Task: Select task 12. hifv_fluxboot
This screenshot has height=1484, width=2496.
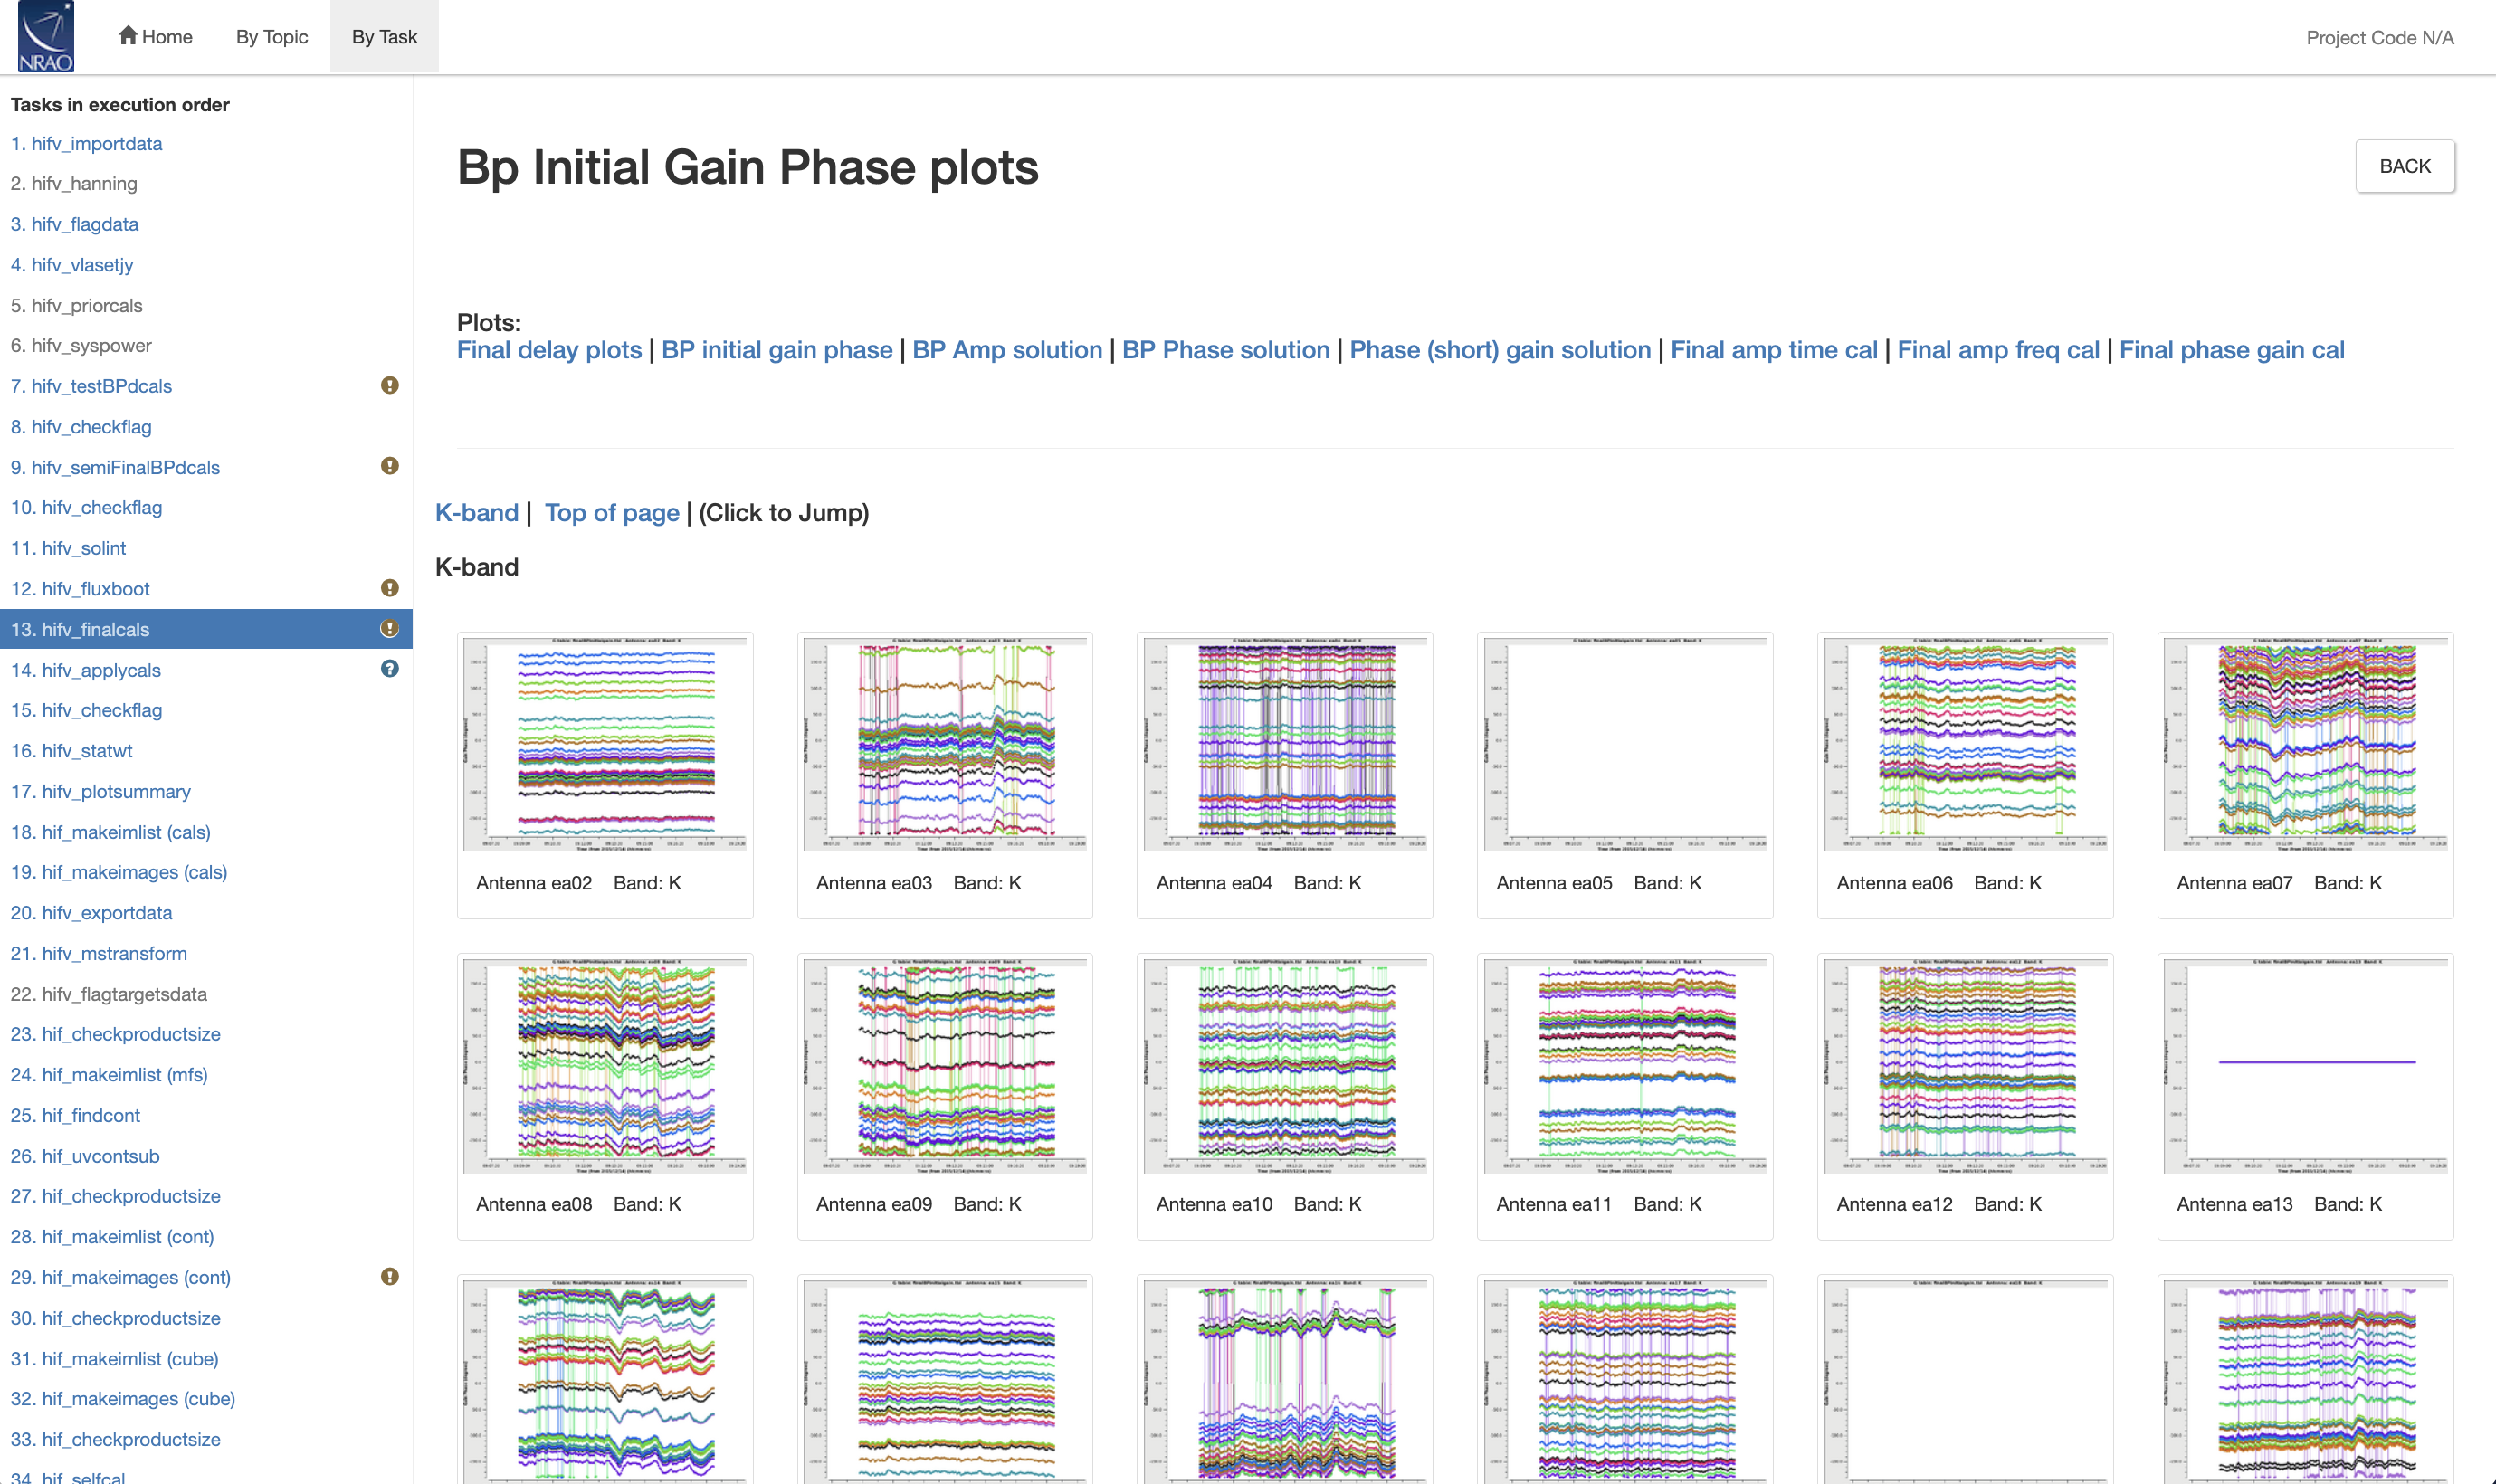Action: click(80, 589)
